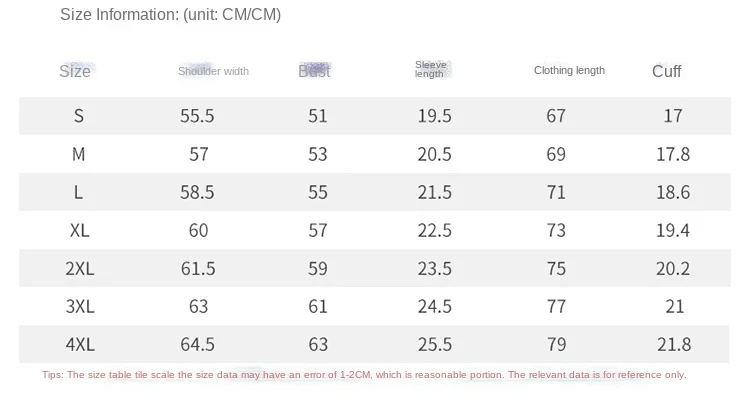This screenshot has height=403, width=750.
Task: Click clothing length value 79
Action: (x=556, y=344)
